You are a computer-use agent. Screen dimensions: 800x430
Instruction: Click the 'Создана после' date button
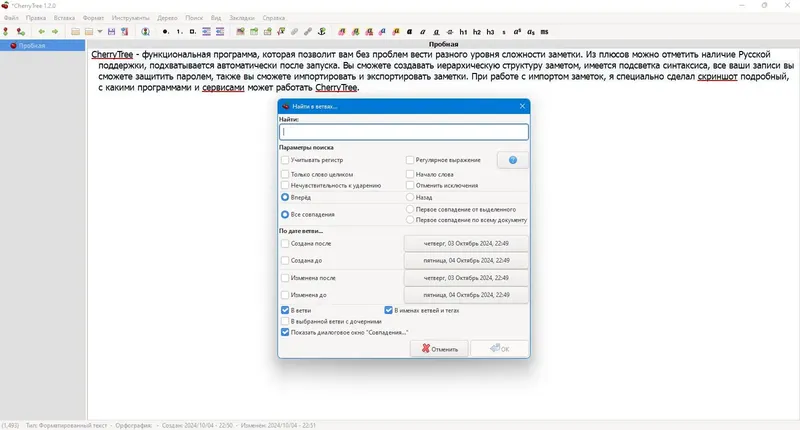(x=466, y=244)
